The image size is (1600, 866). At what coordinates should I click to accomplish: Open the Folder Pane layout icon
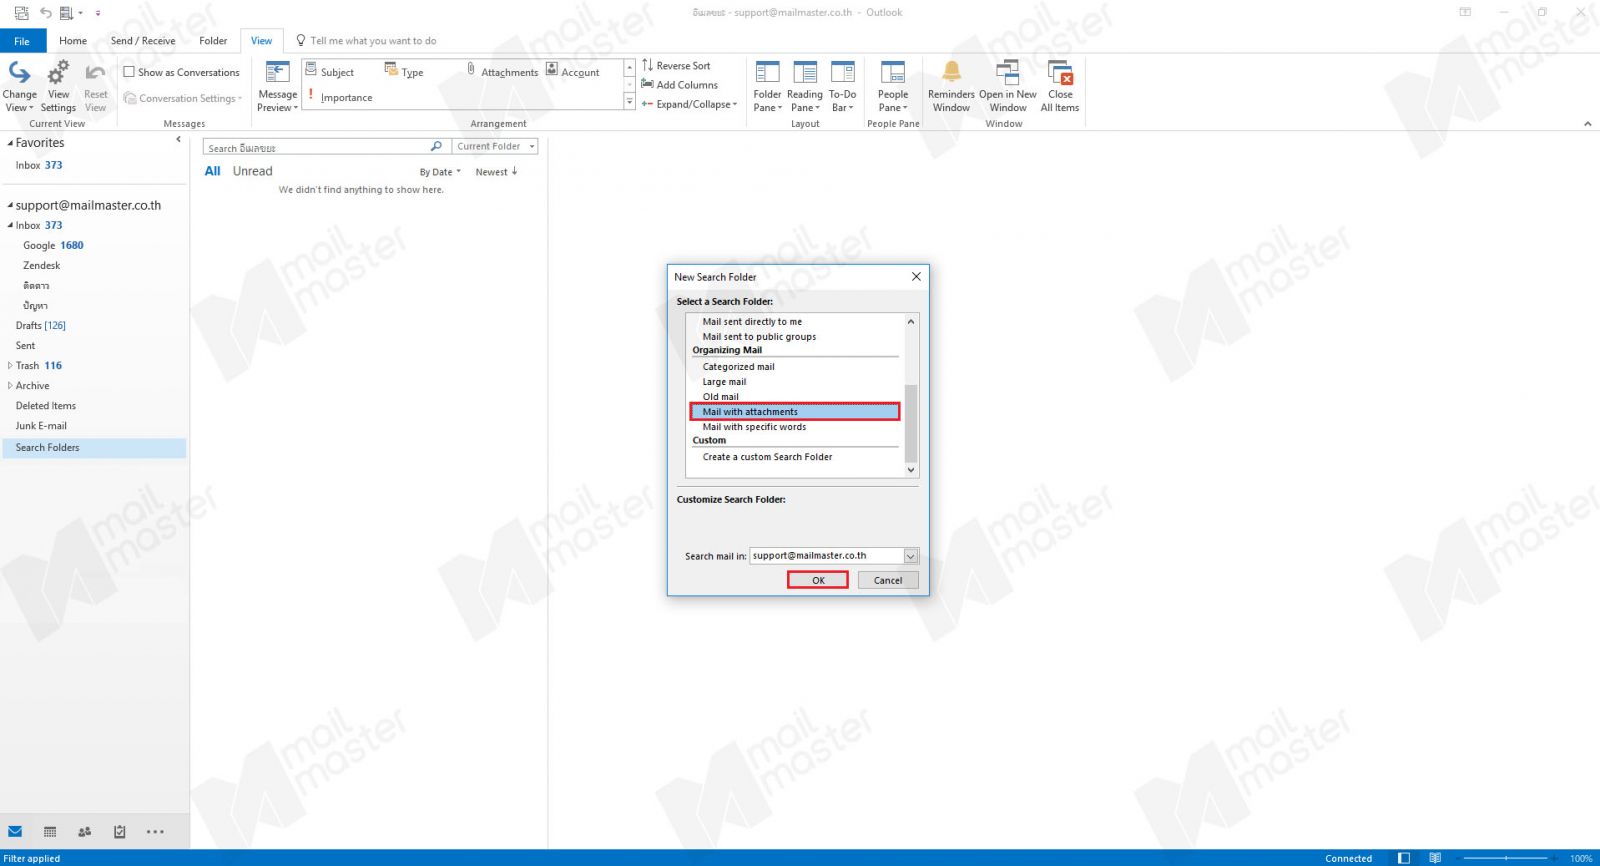767,73
